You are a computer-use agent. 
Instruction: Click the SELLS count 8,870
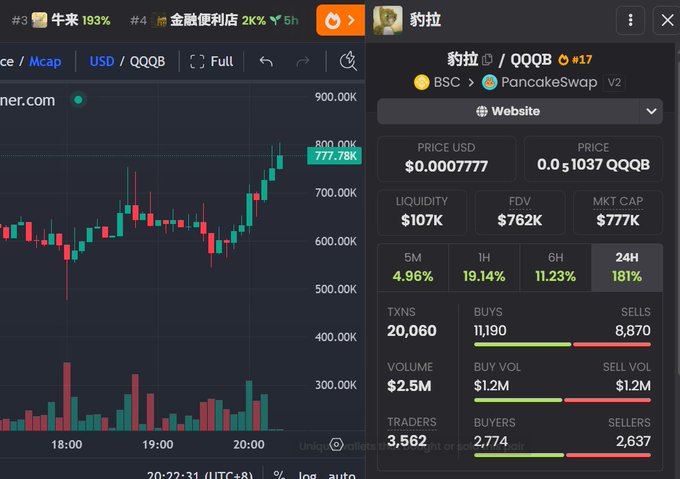(633, 331)
